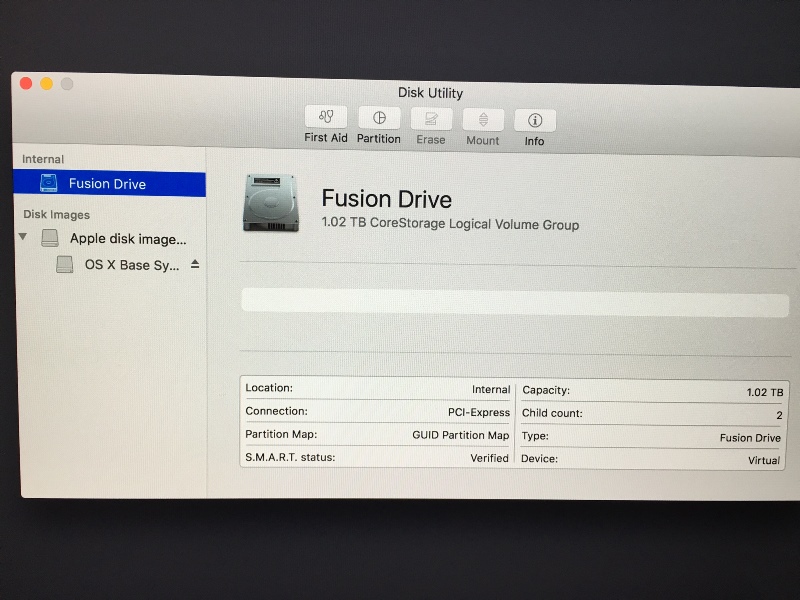Select the Apple disk image entry

(x=128, y=239)
